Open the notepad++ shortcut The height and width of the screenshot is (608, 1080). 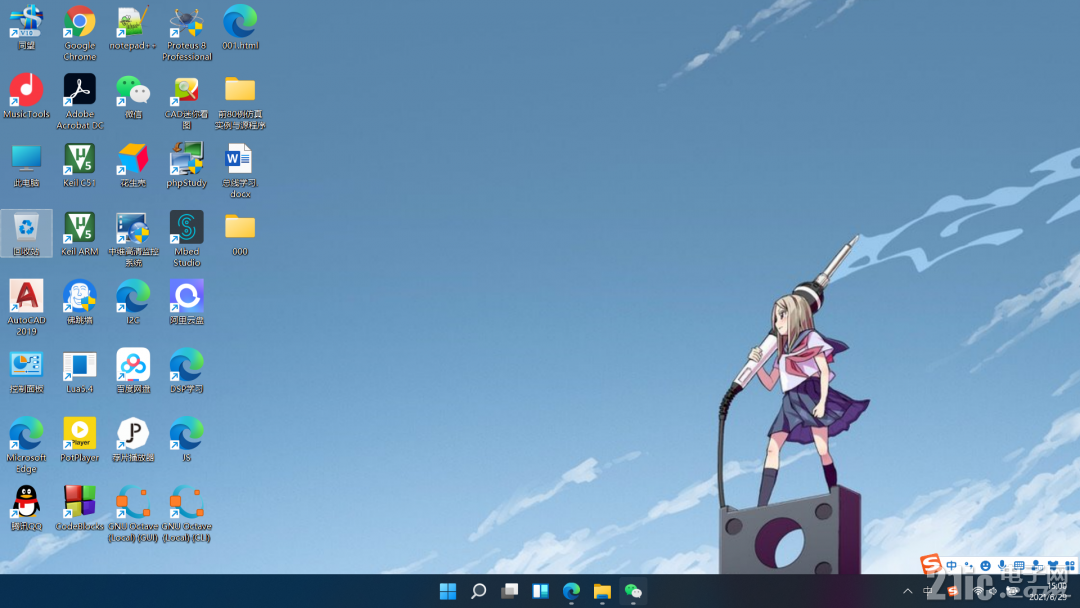tap(133, 28)
